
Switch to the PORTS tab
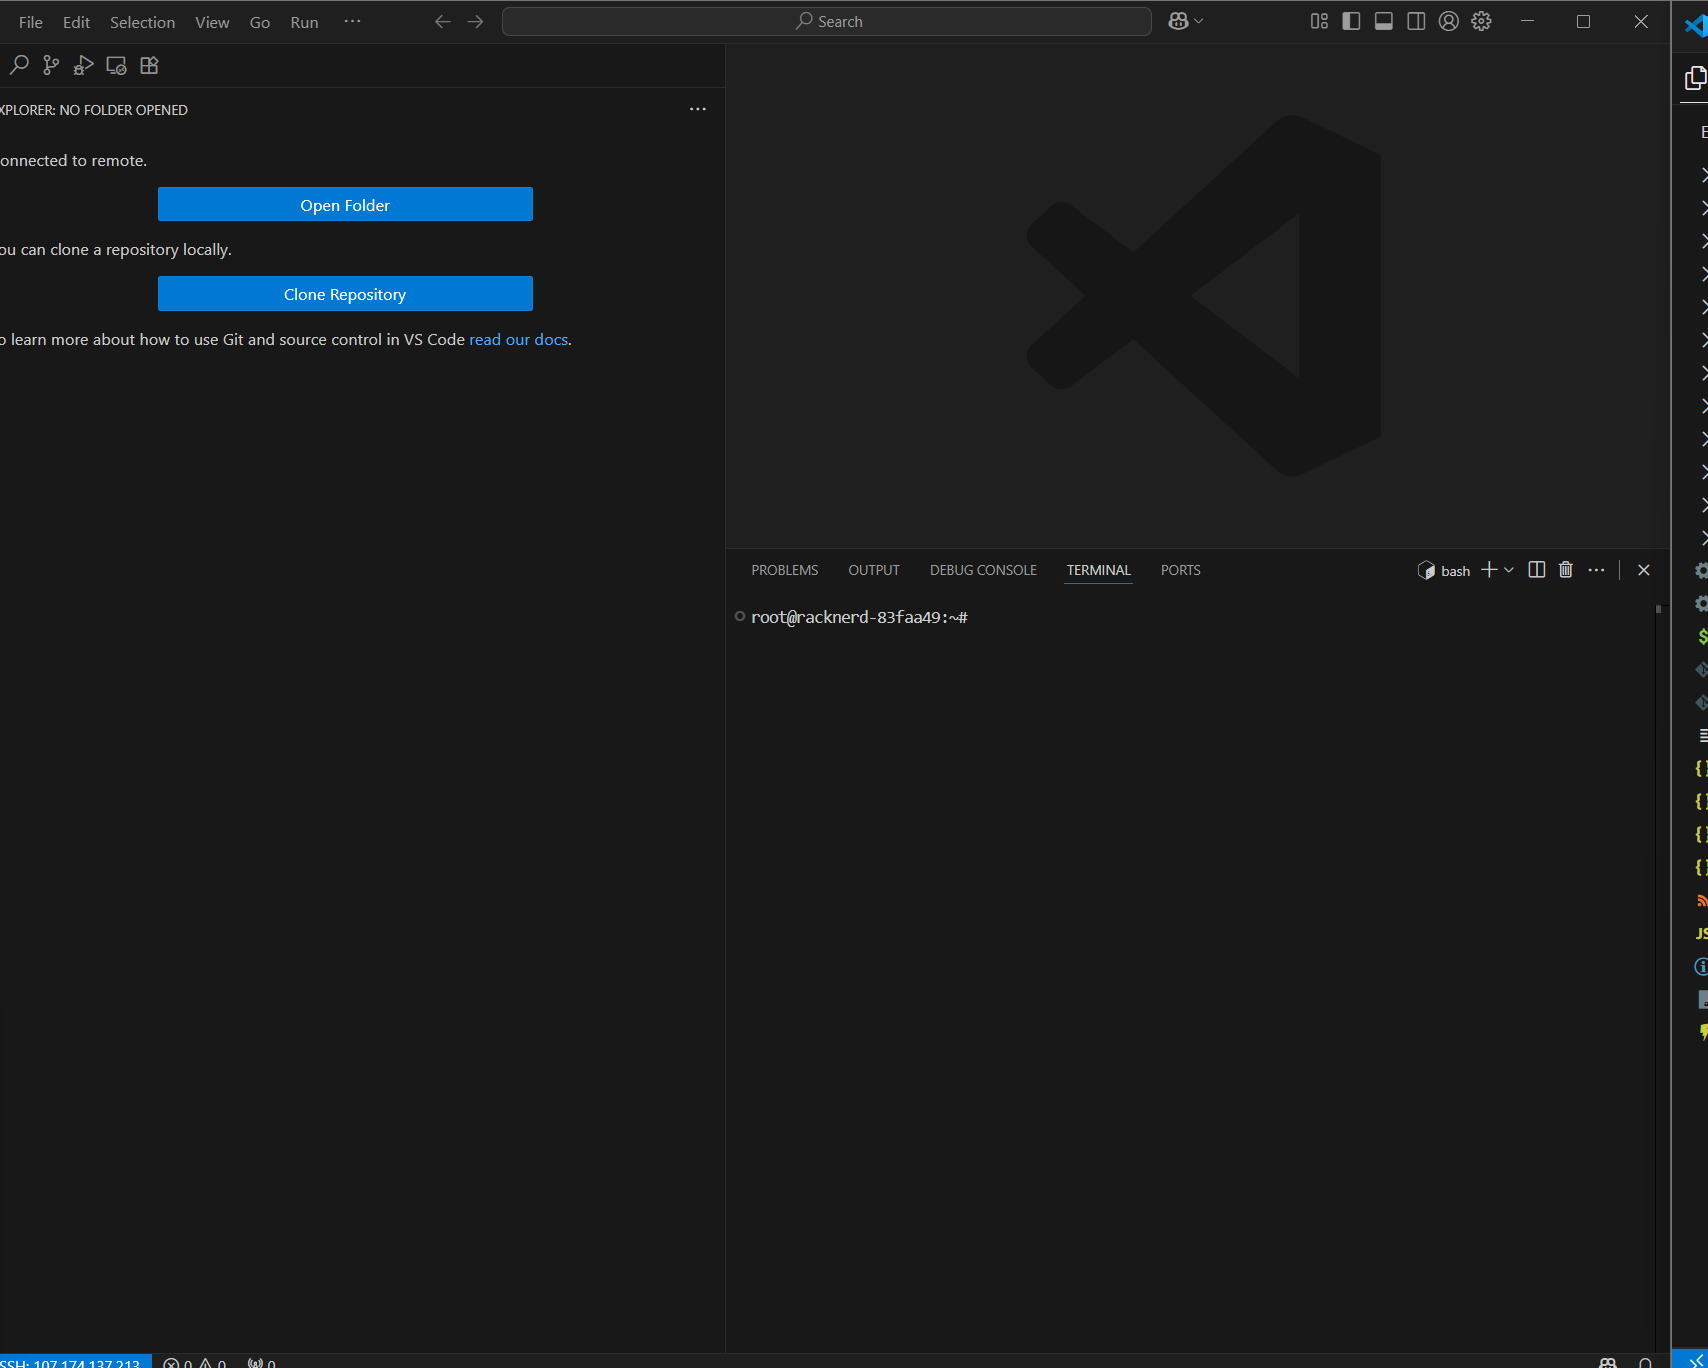1180,570
